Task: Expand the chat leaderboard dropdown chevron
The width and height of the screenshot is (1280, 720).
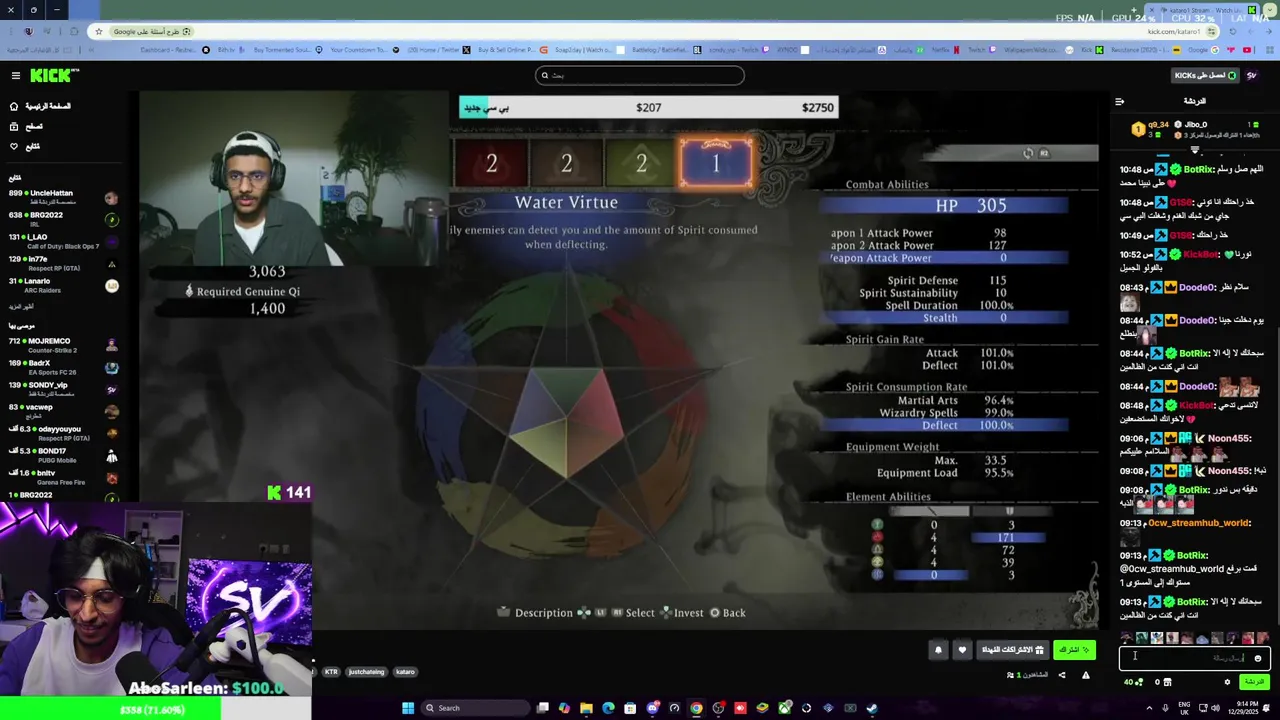Action: tap(1194, 149)
